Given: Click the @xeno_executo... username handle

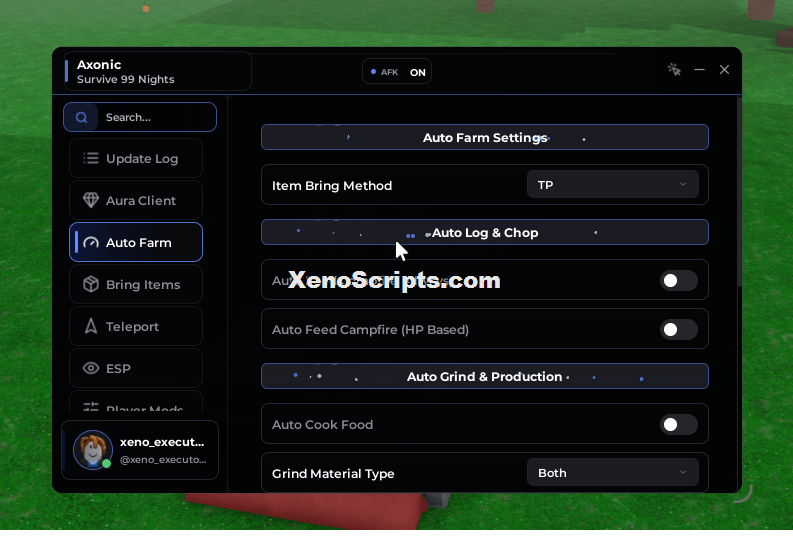Looking at the screenshot, I should click(x=163, y=460).
